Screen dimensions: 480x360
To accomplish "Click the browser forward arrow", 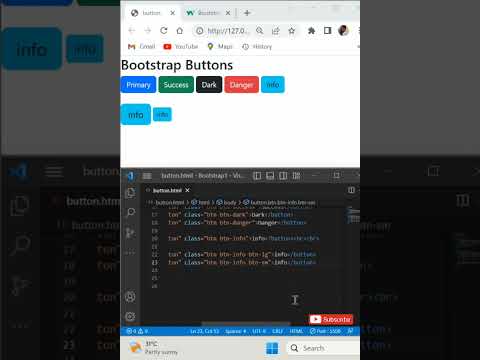I will tap(148, 31).
